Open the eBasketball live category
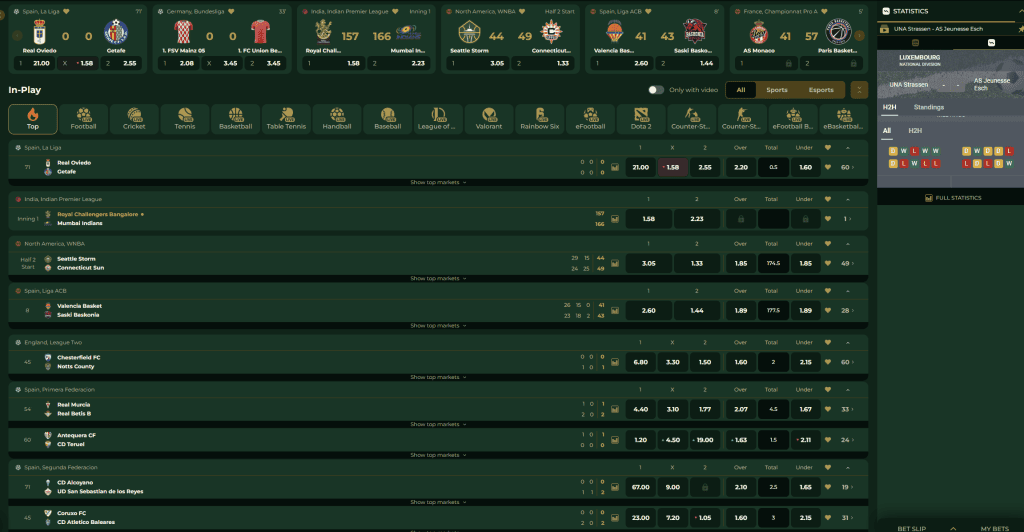The height and width of the screenshot is (532, 1024). [844, 119]
